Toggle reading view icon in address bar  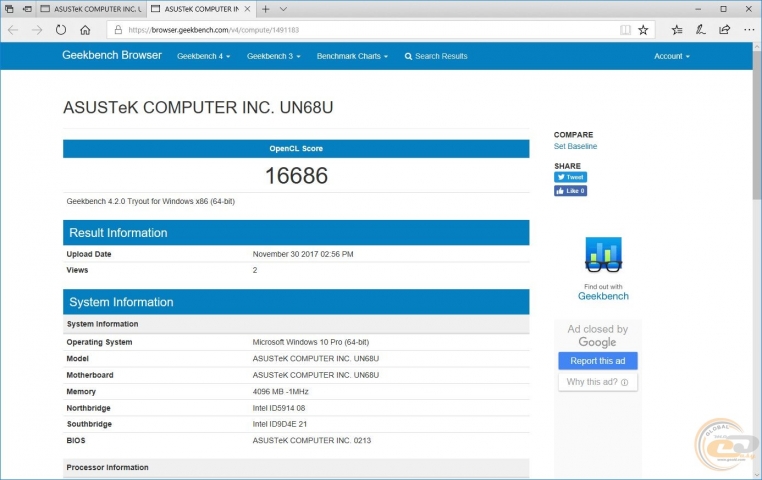pyautogui.click(x=625, y=30)
